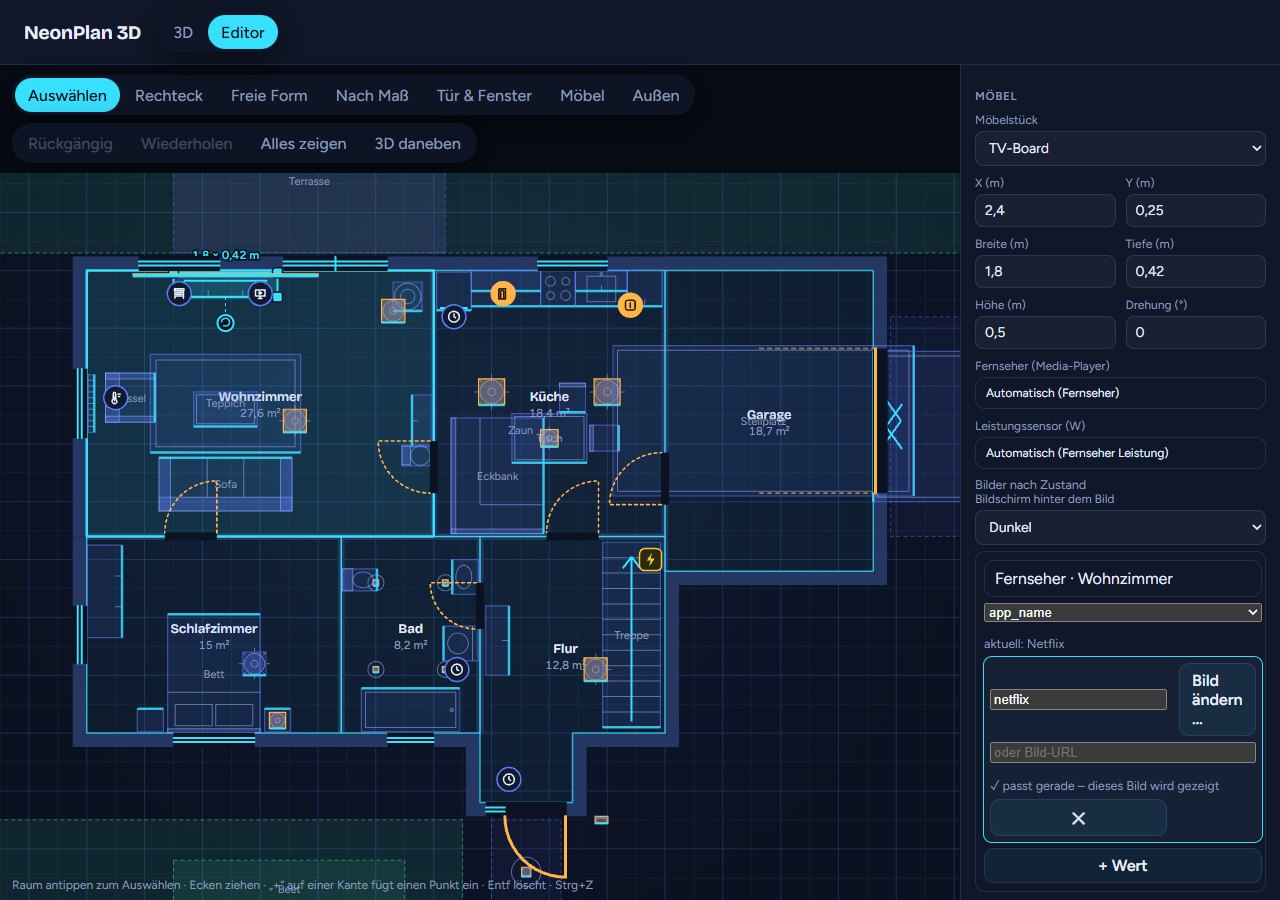Click the ceiling light in the Schlafzimmer
1280x900 pixels.
255,662
